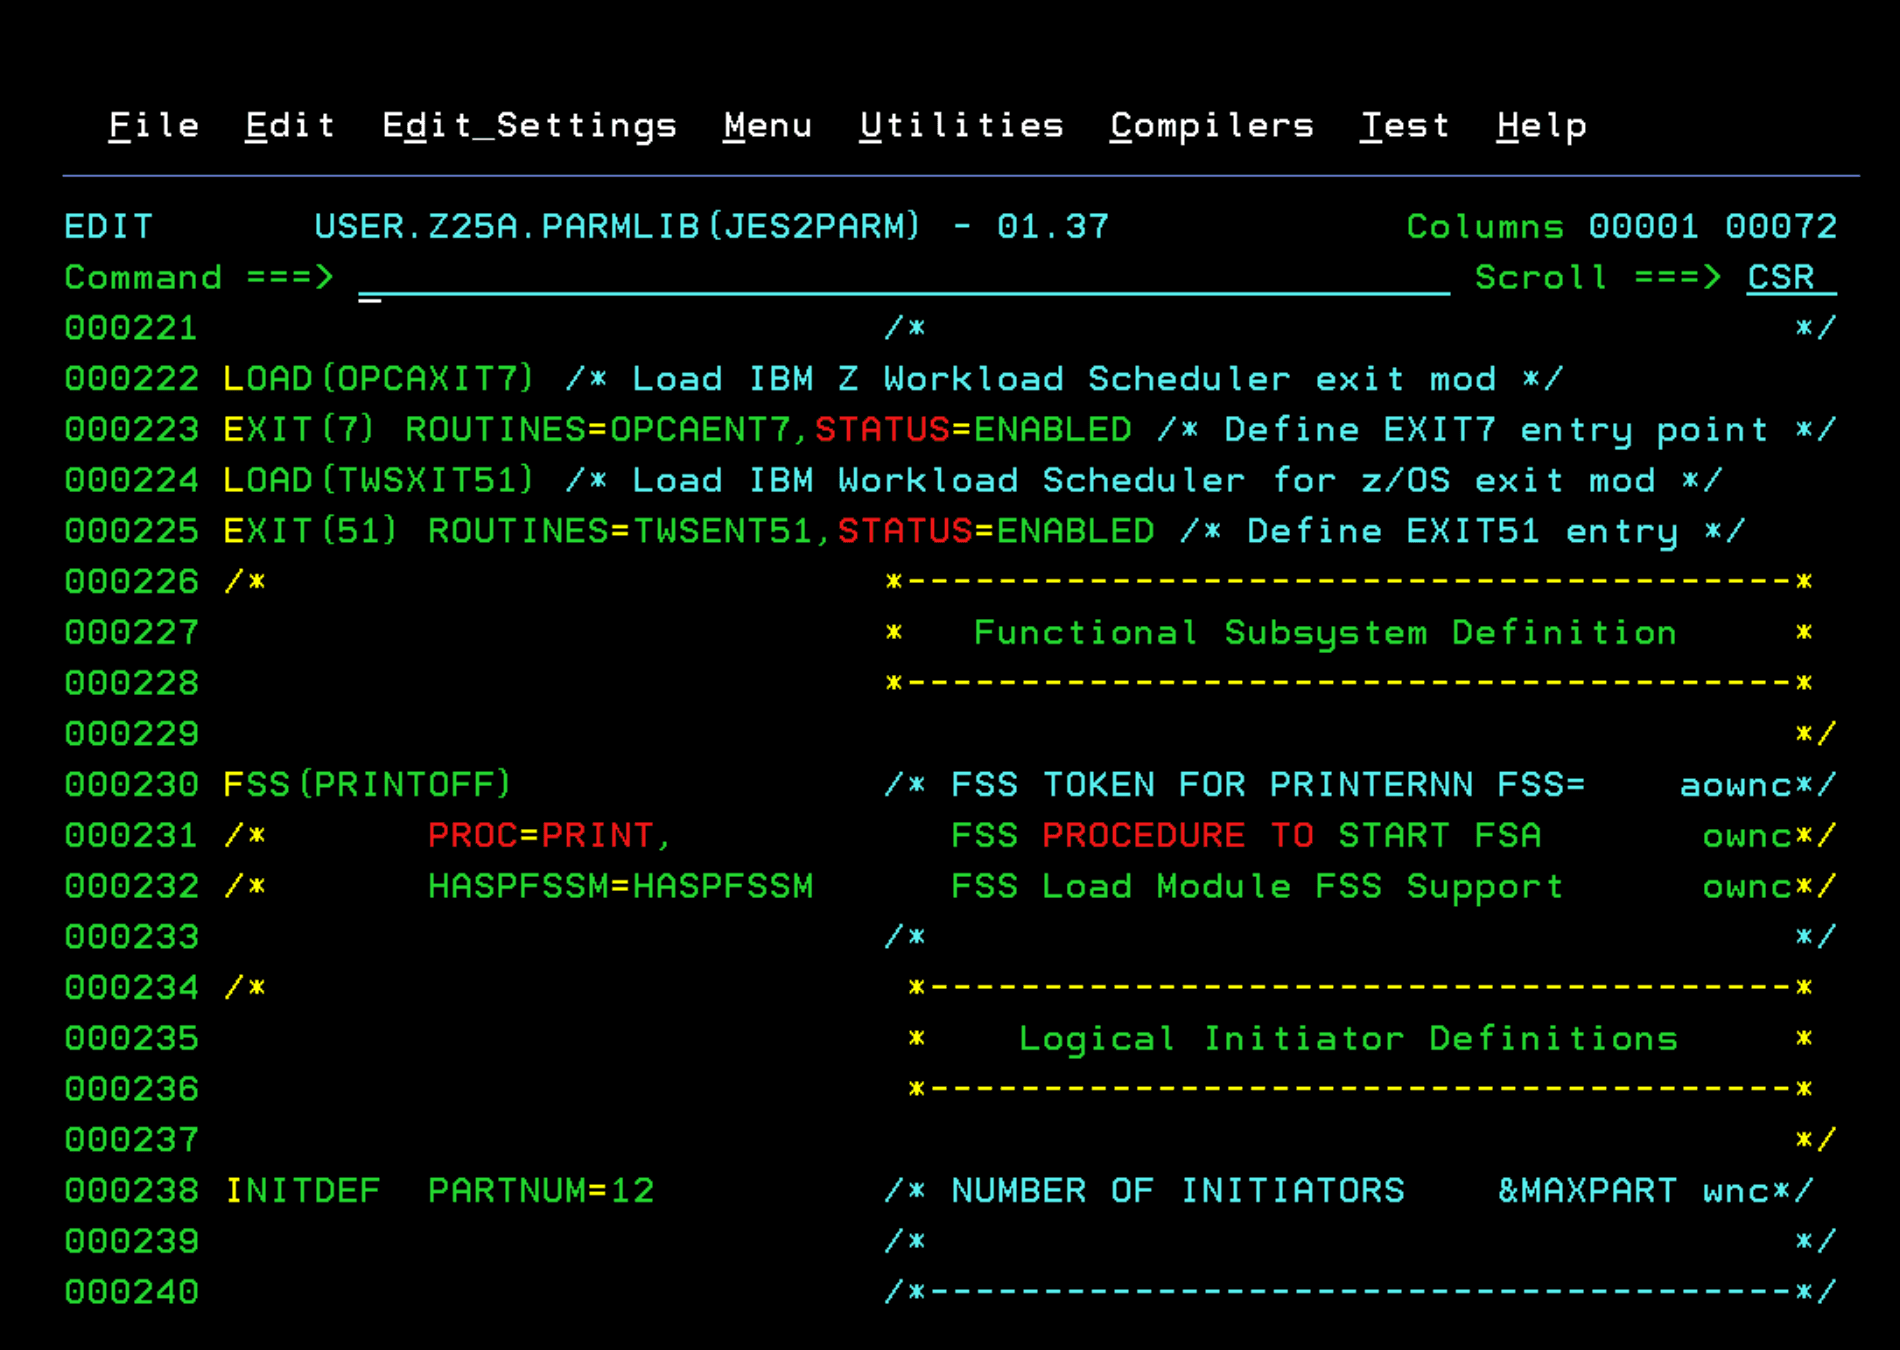The image size is (1900, 1350).
Task: Select line number 000238
Action: (x=131, y=1190)
